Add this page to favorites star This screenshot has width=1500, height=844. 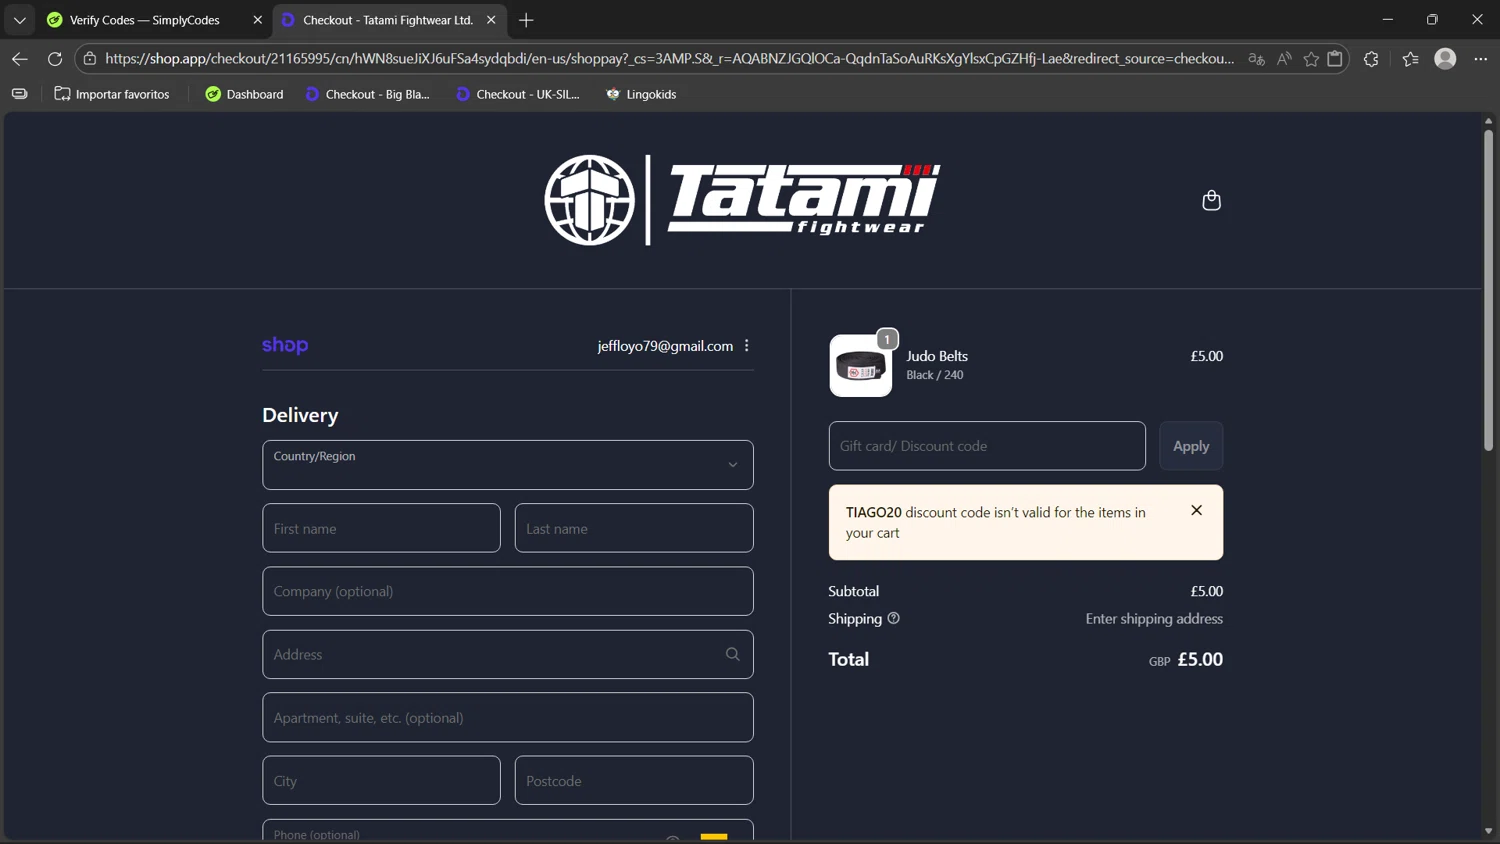coord(1311,59)
